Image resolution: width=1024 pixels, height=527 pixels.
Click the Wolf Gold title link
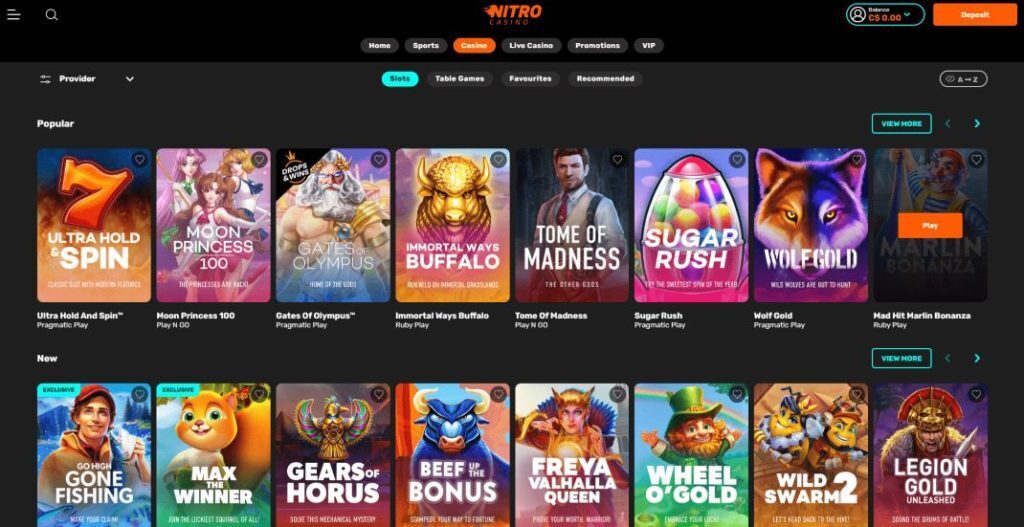coord(773,315)
